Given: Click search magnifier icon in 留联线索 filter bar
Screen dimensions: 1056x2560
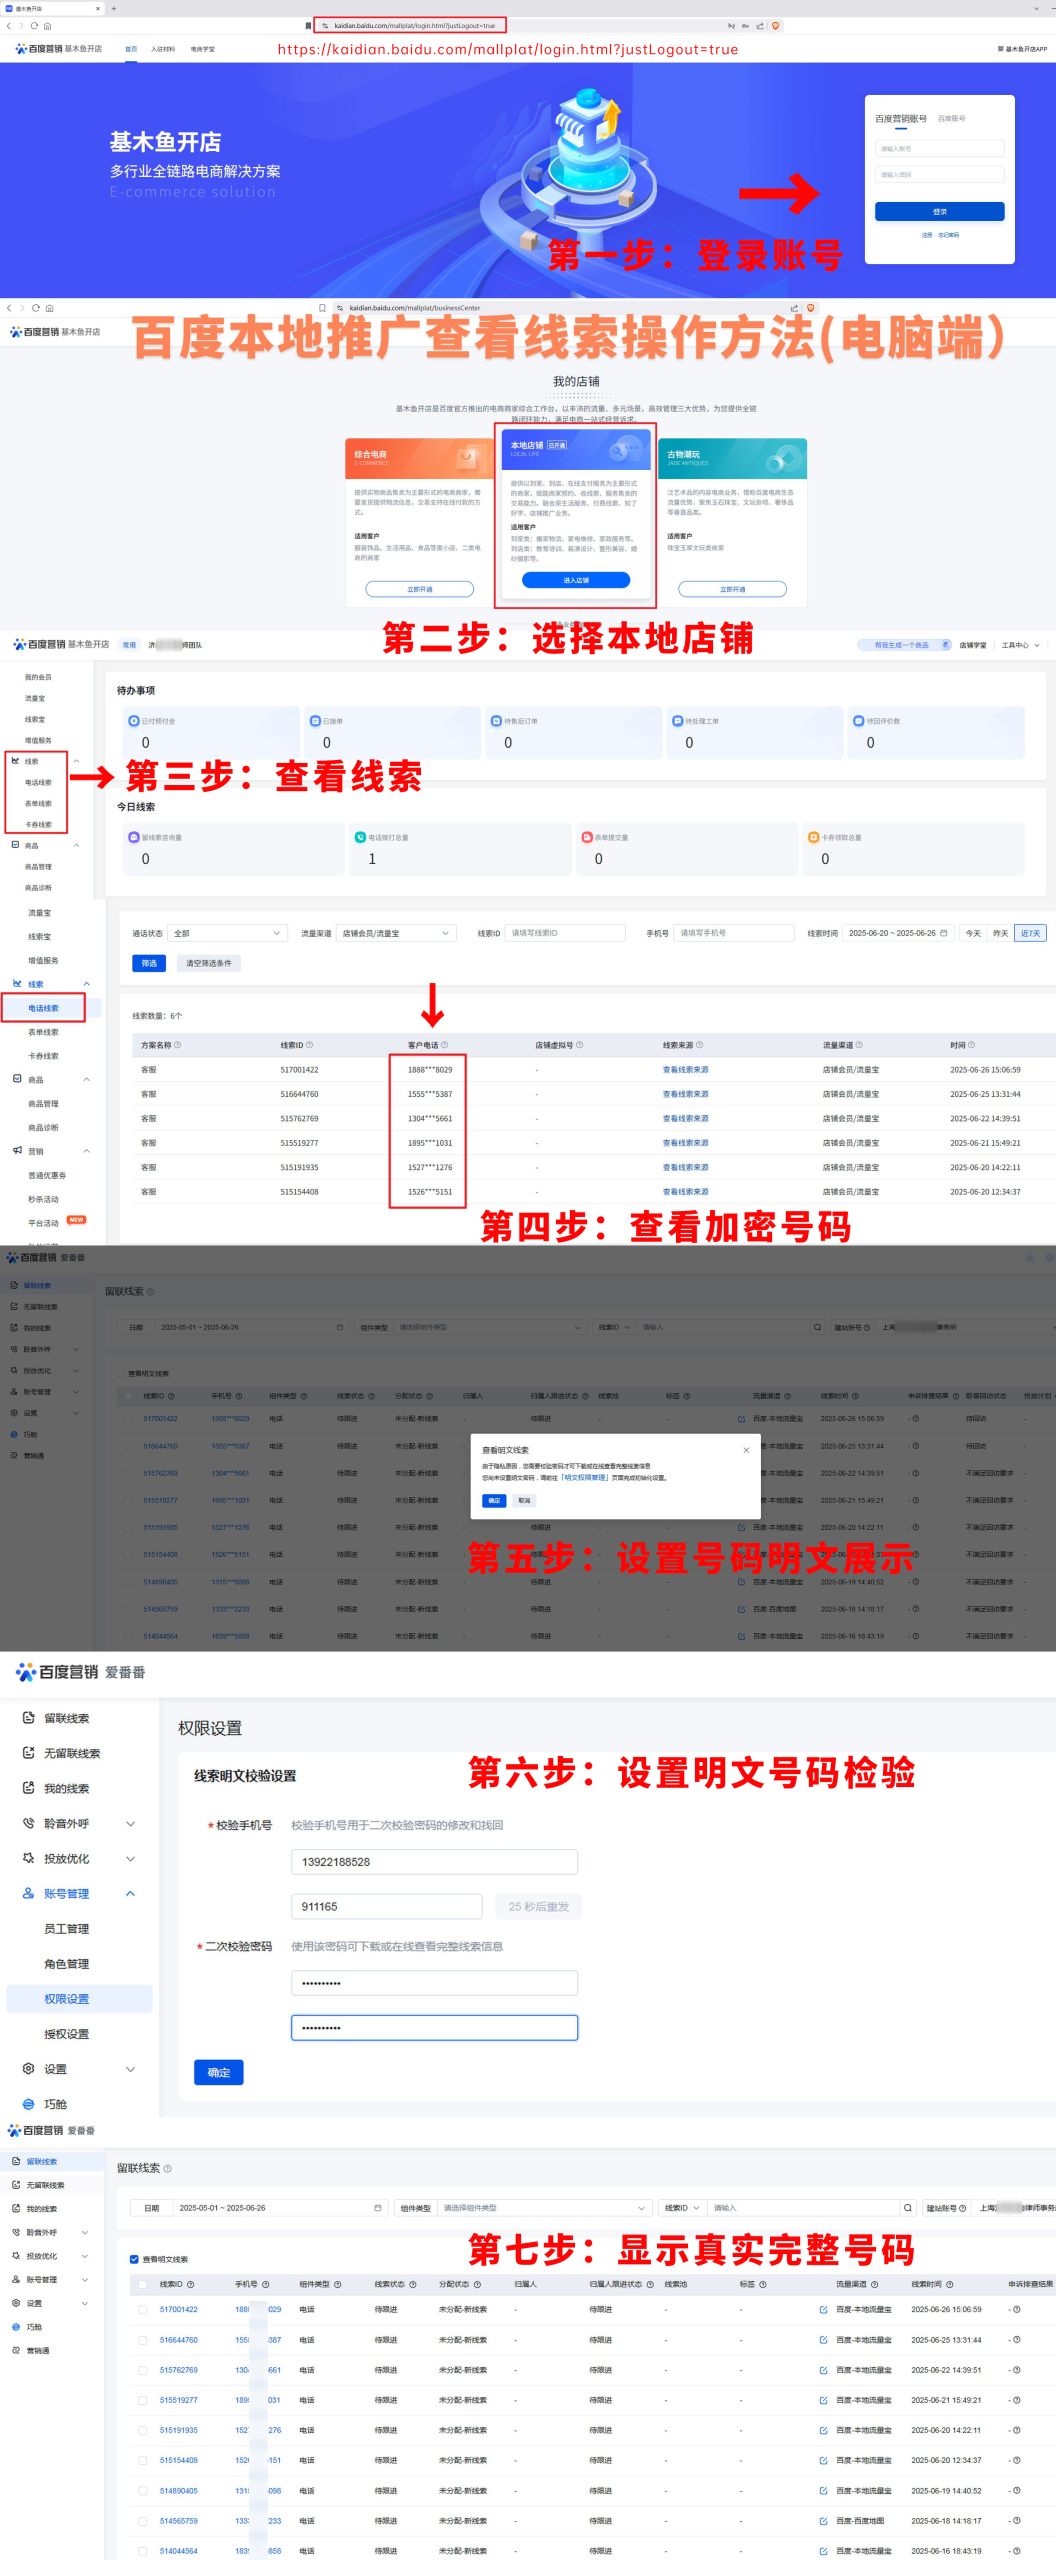Looking at the screenshot, I should (907, 2207).
